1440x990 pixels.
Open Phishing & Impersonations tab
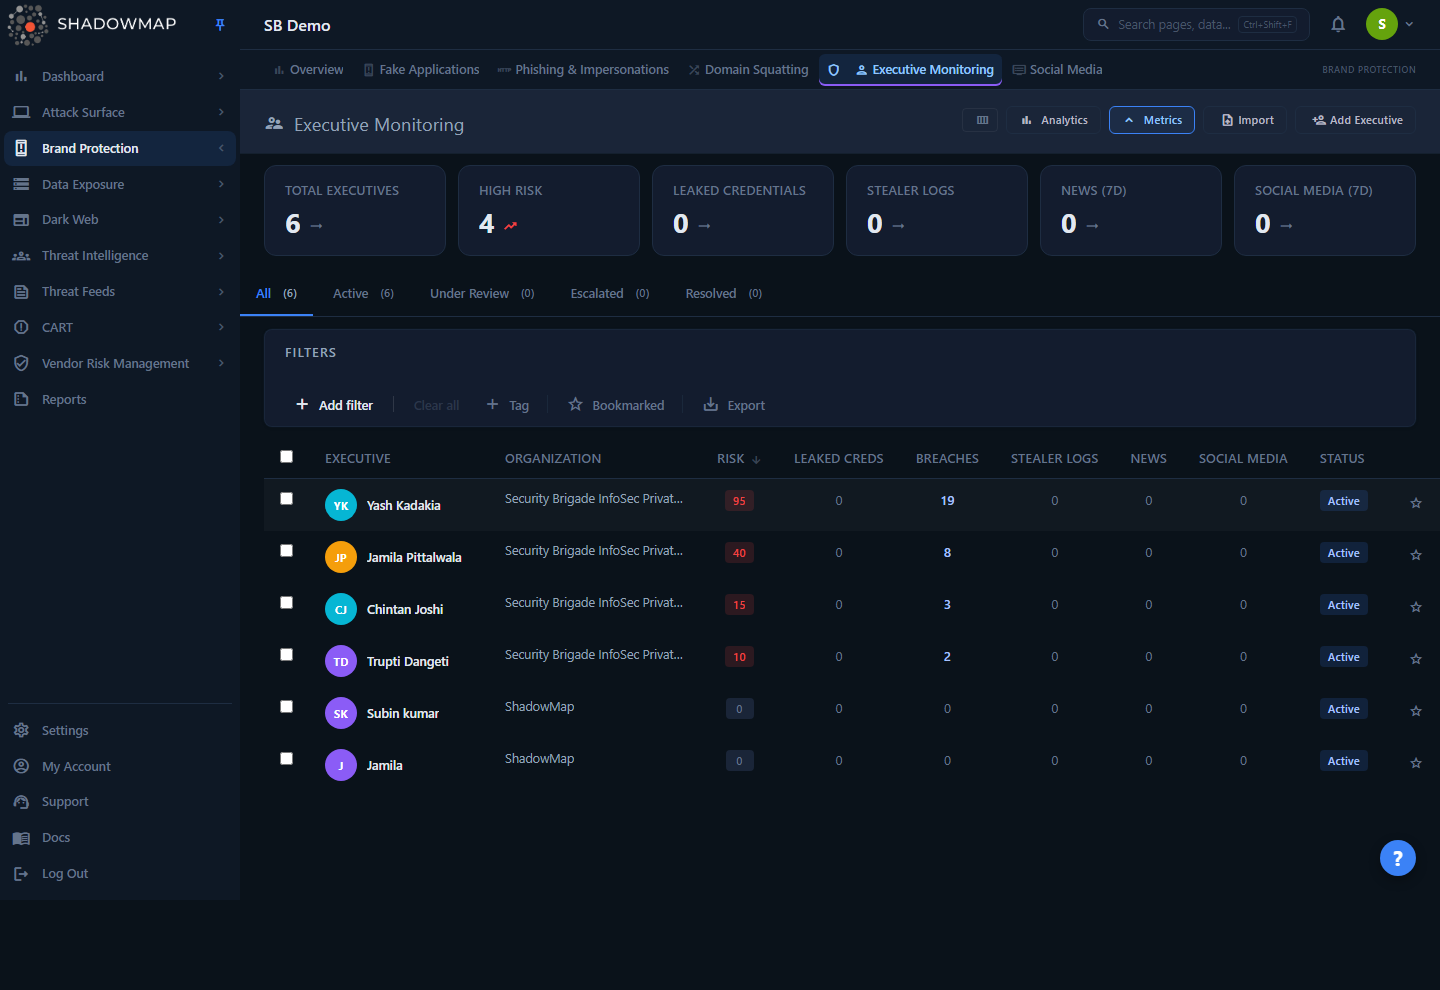coord(583,70)
